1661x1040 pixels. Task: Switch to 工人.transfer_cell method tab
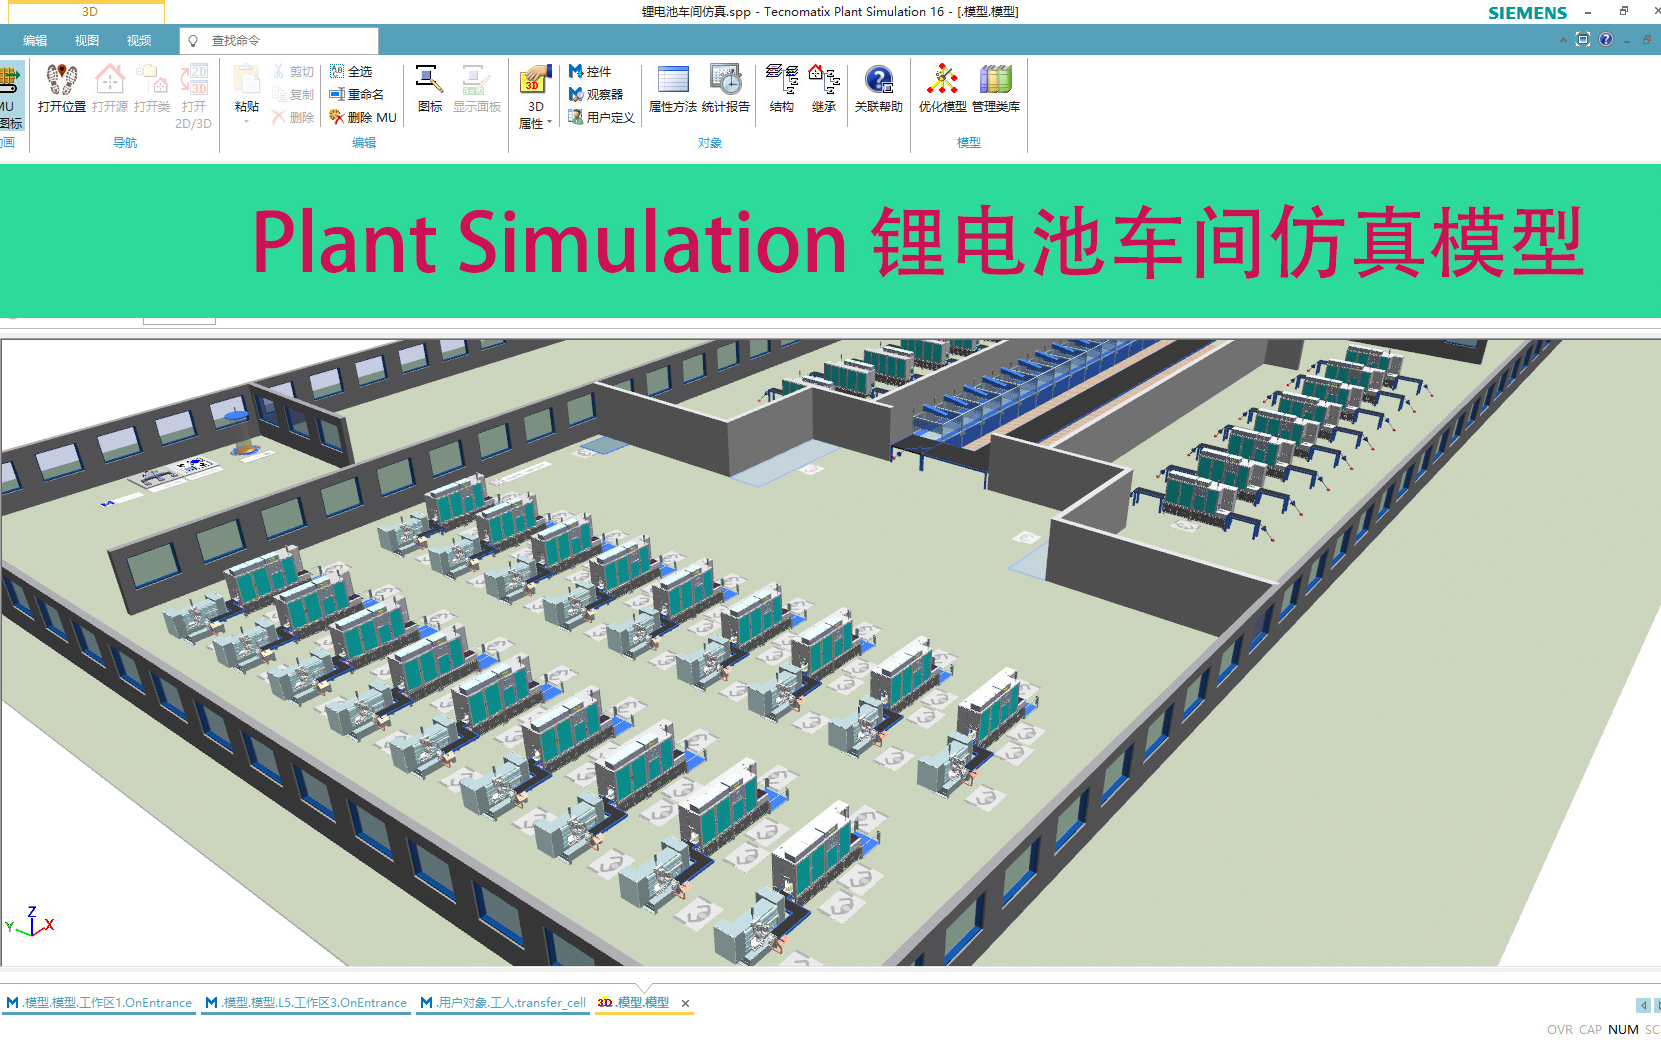coord(503,1003)
